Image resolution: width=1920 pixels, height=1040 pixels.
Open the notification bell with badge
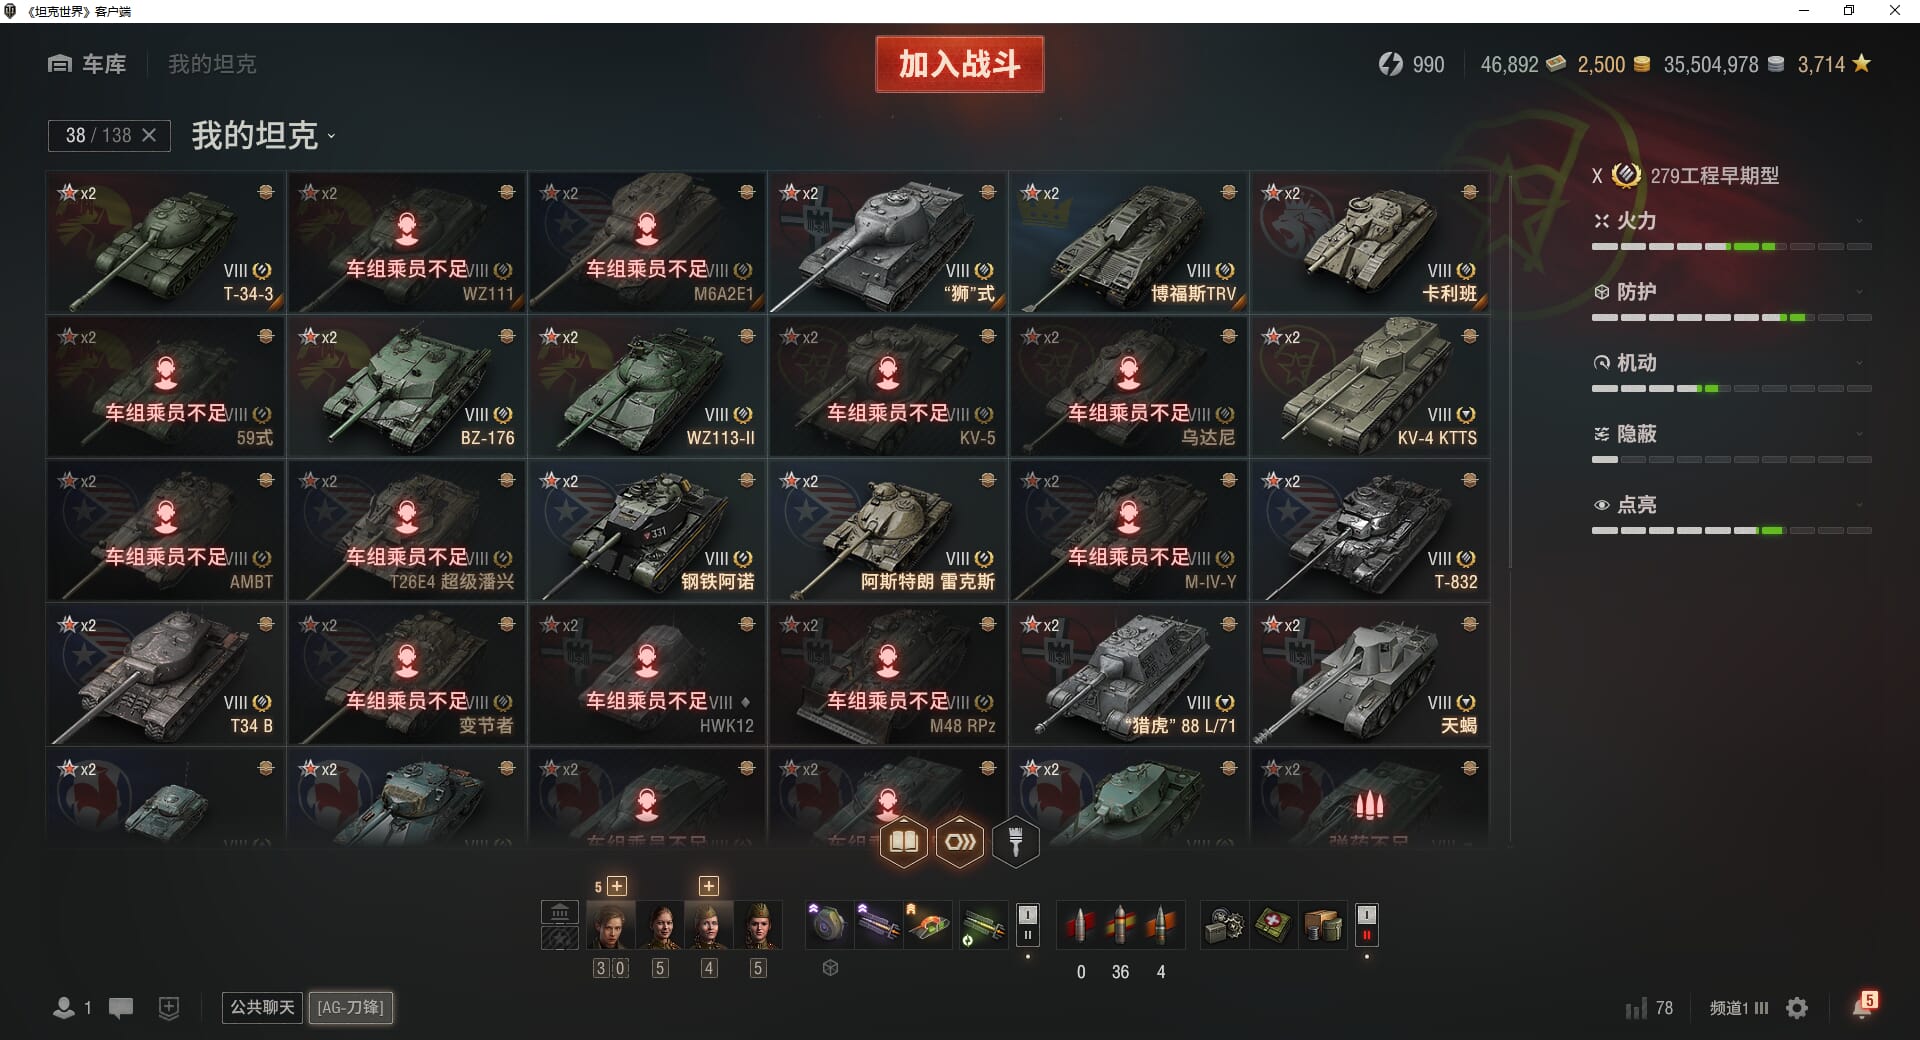[1863, 1006]
